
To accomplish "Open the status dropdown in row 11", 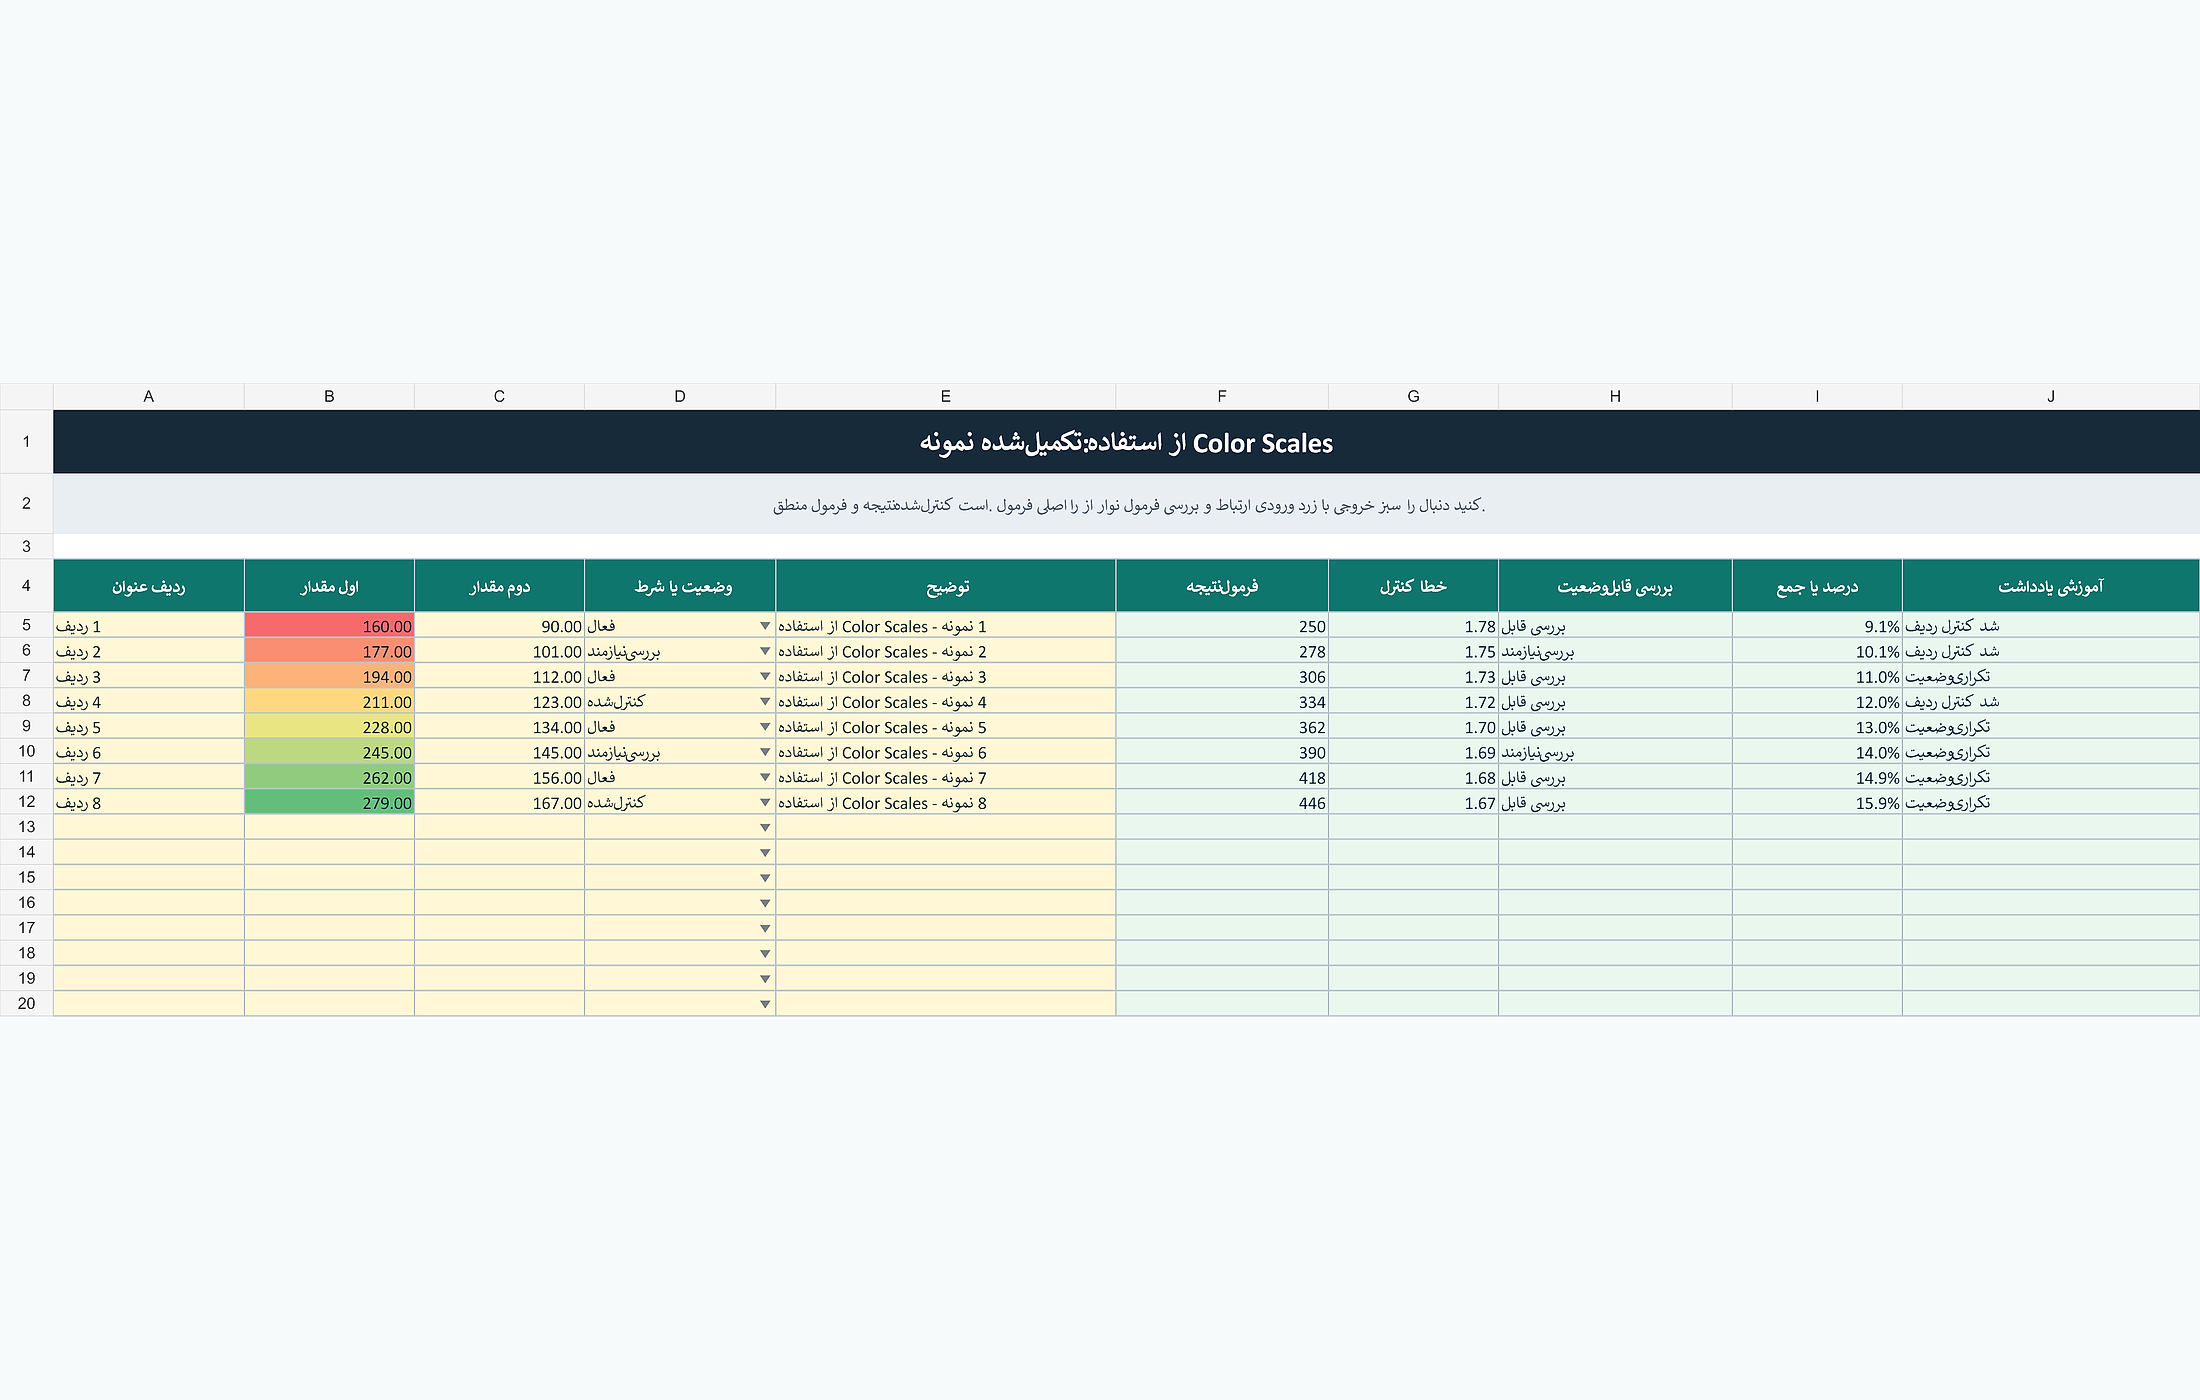I will (x=765, y=777).
